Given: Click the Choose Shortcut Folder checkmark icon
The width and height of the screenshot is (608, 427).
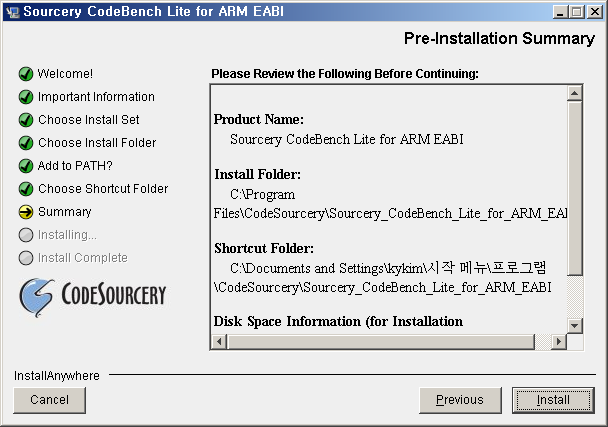Looking at the screenshot, I should tap(26, 189).
